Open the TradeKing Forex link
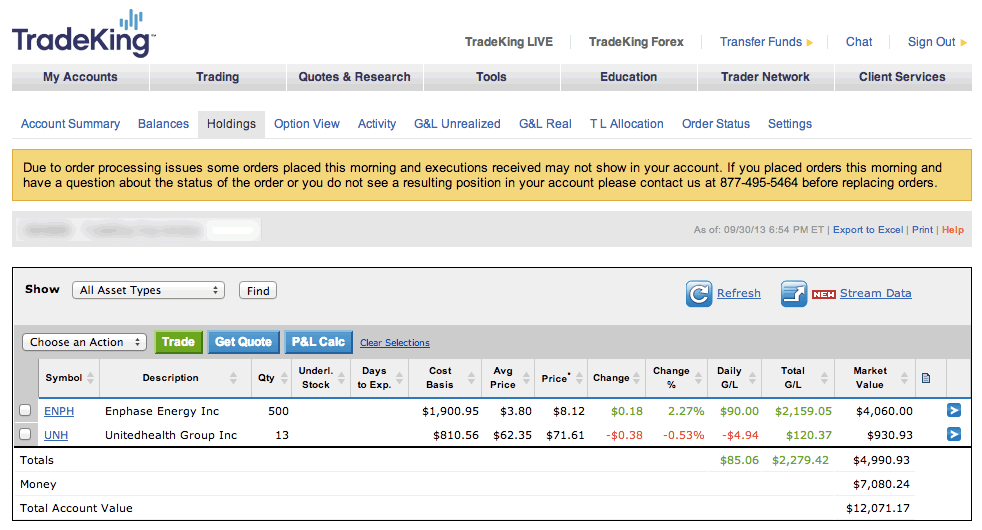 (636, 42)
